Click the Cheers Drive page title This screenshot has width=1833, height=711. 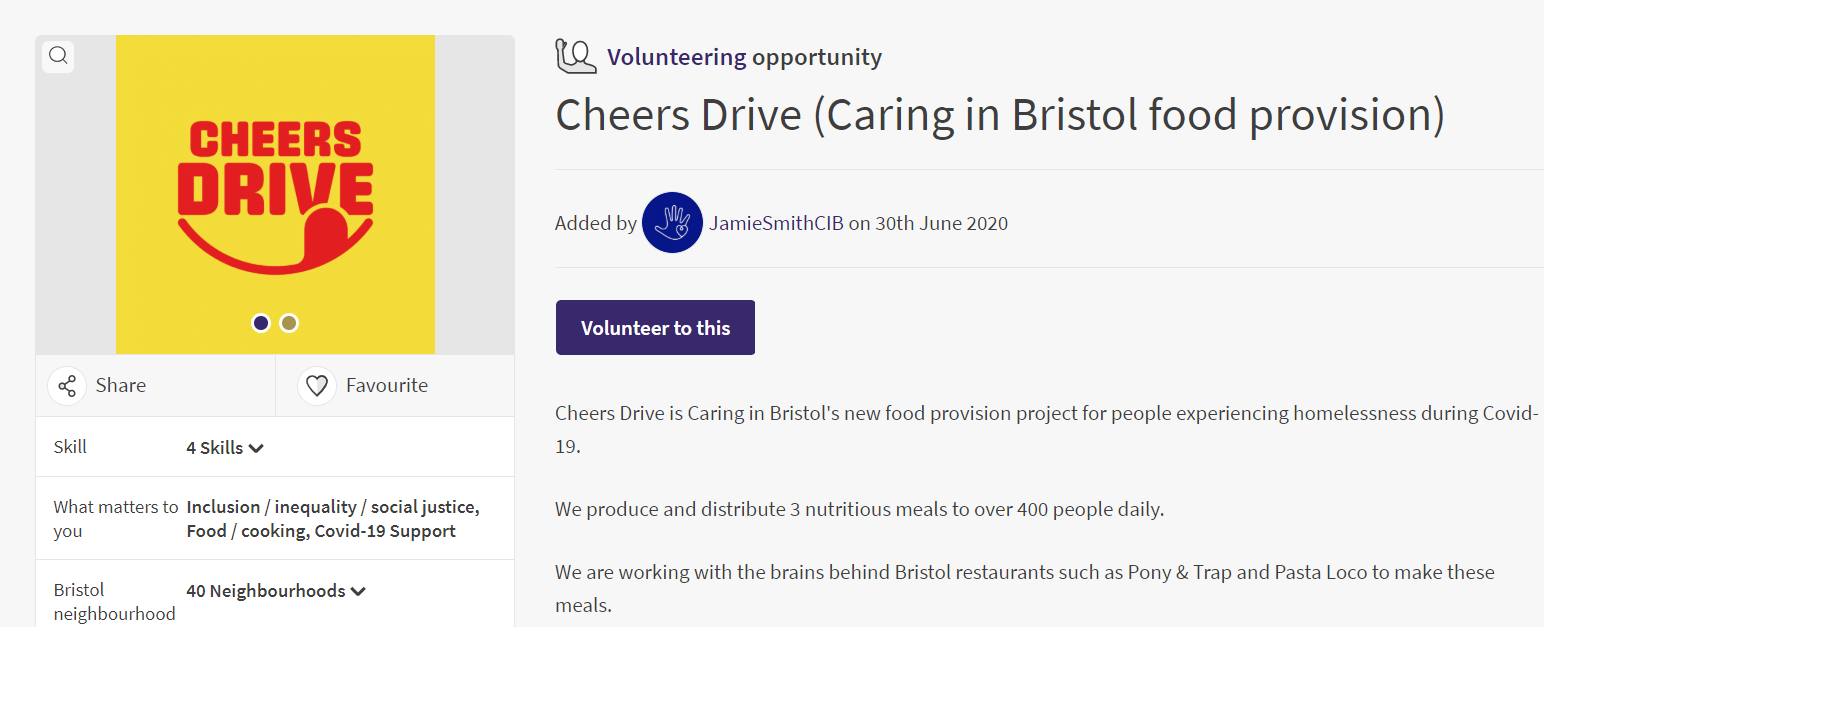tap(1000, 115)
